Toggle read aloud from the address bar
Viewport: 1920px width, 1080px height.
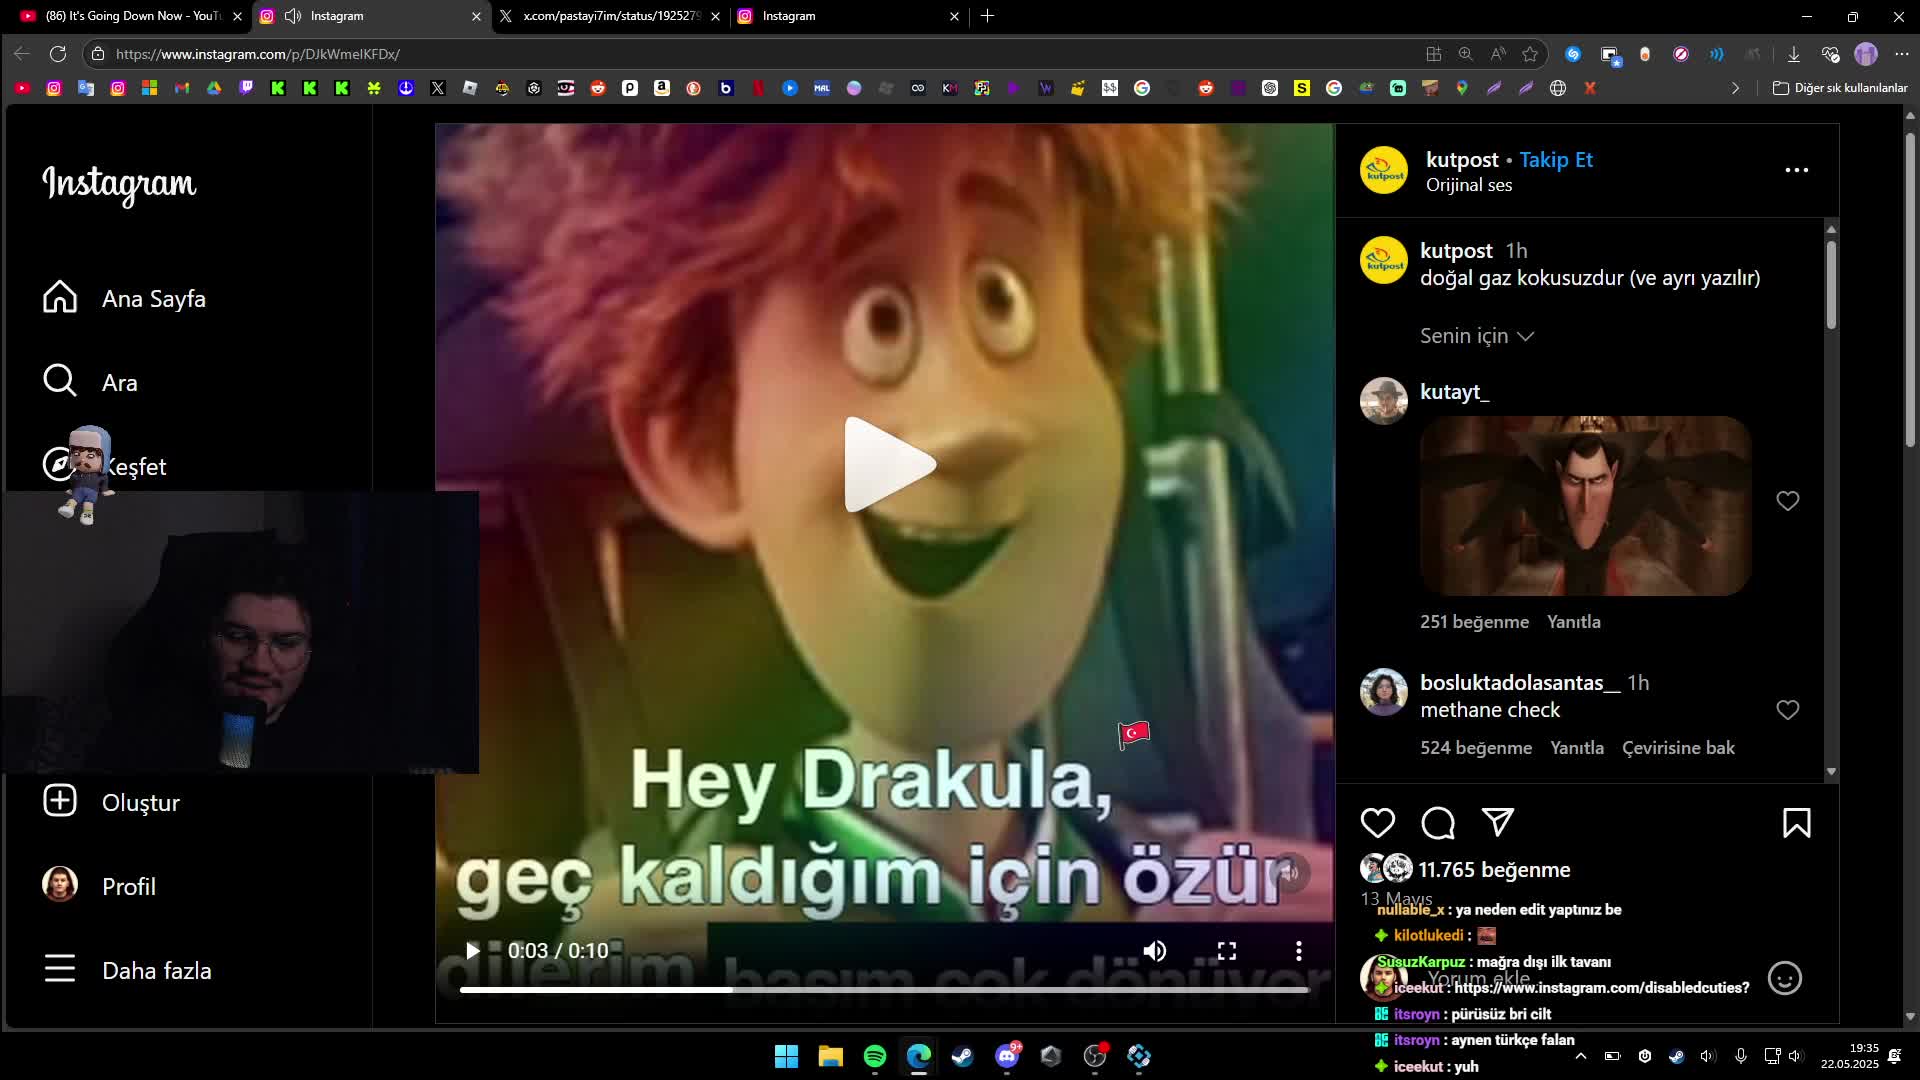pyautogui.click(x=1498, y=54)
